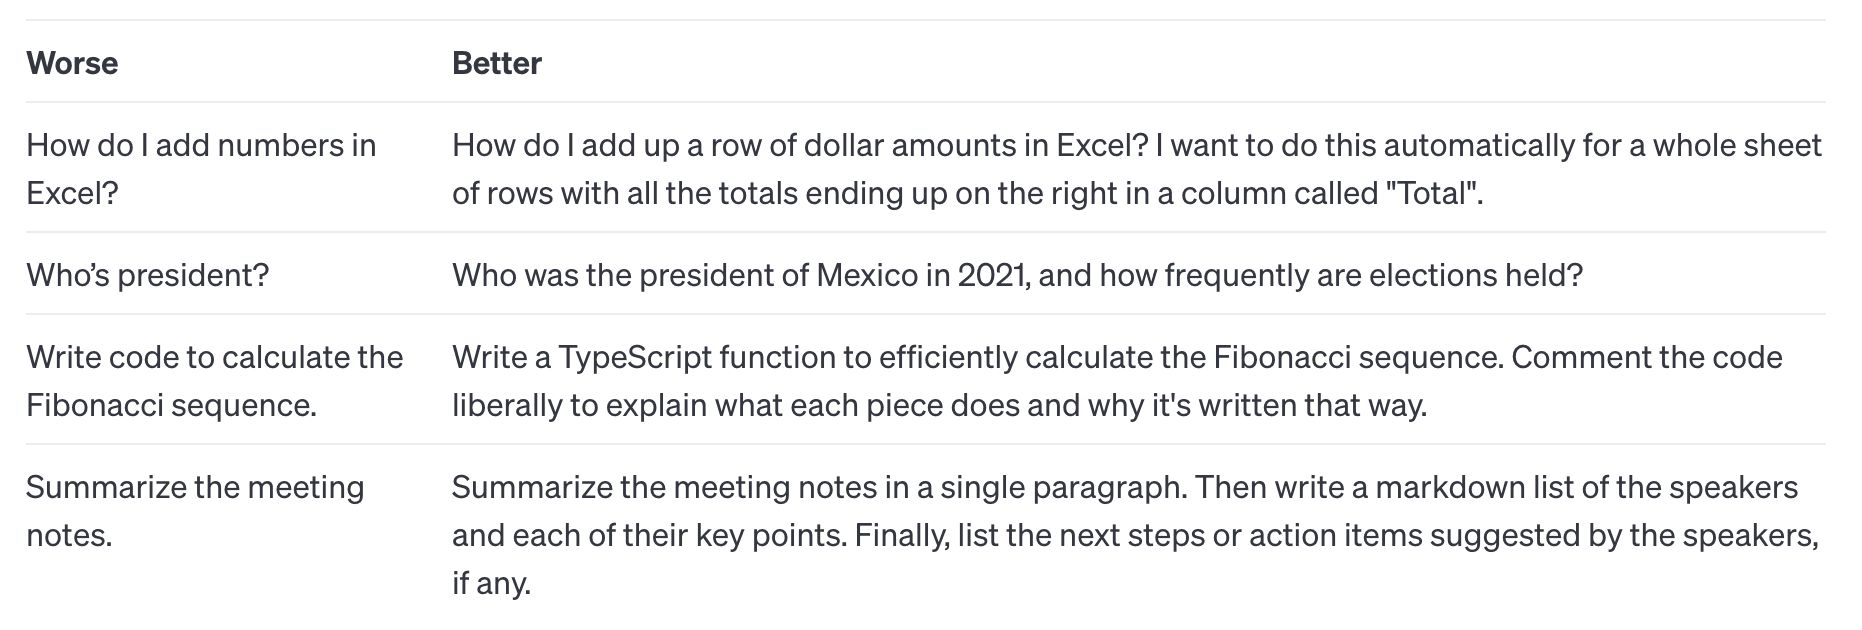Screen dimensions: 1862x630
Task: Click the "Write code to calculate" Worse cell
Action: tap(214, 381)
